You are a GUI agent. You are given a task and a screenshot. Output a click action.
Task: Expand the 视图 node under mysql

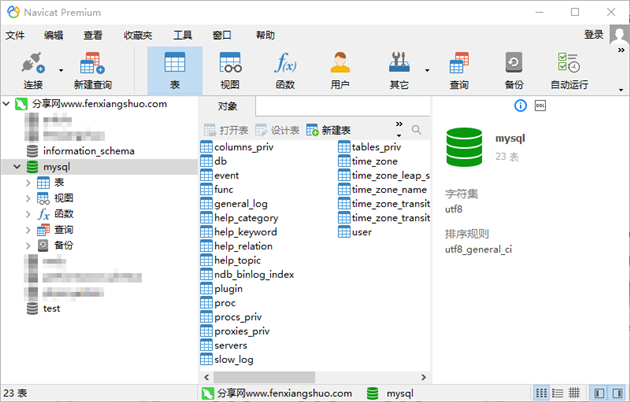tap(28, 198)
